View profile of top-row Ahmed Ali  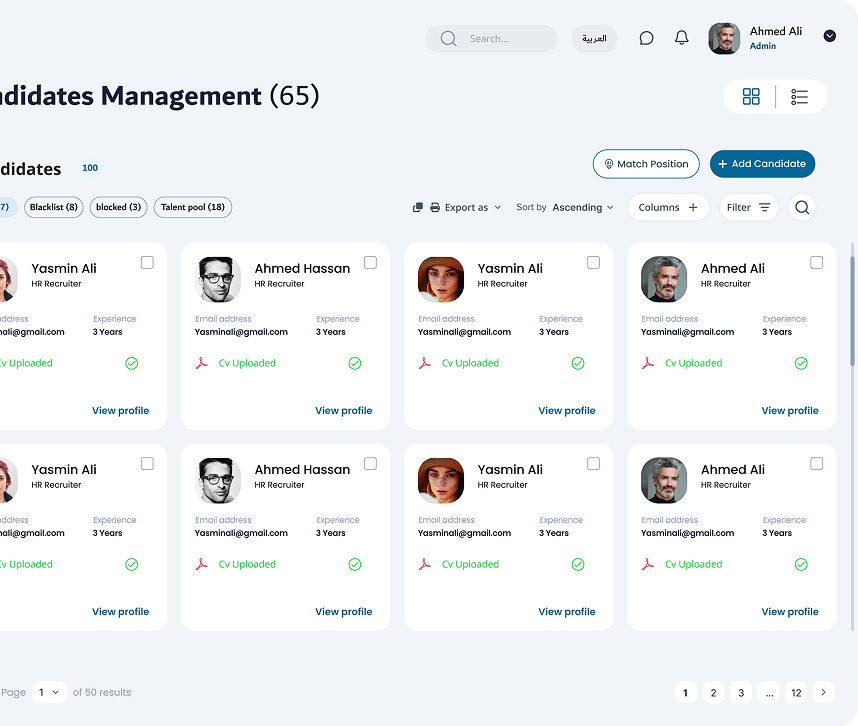tap(790, 410)
